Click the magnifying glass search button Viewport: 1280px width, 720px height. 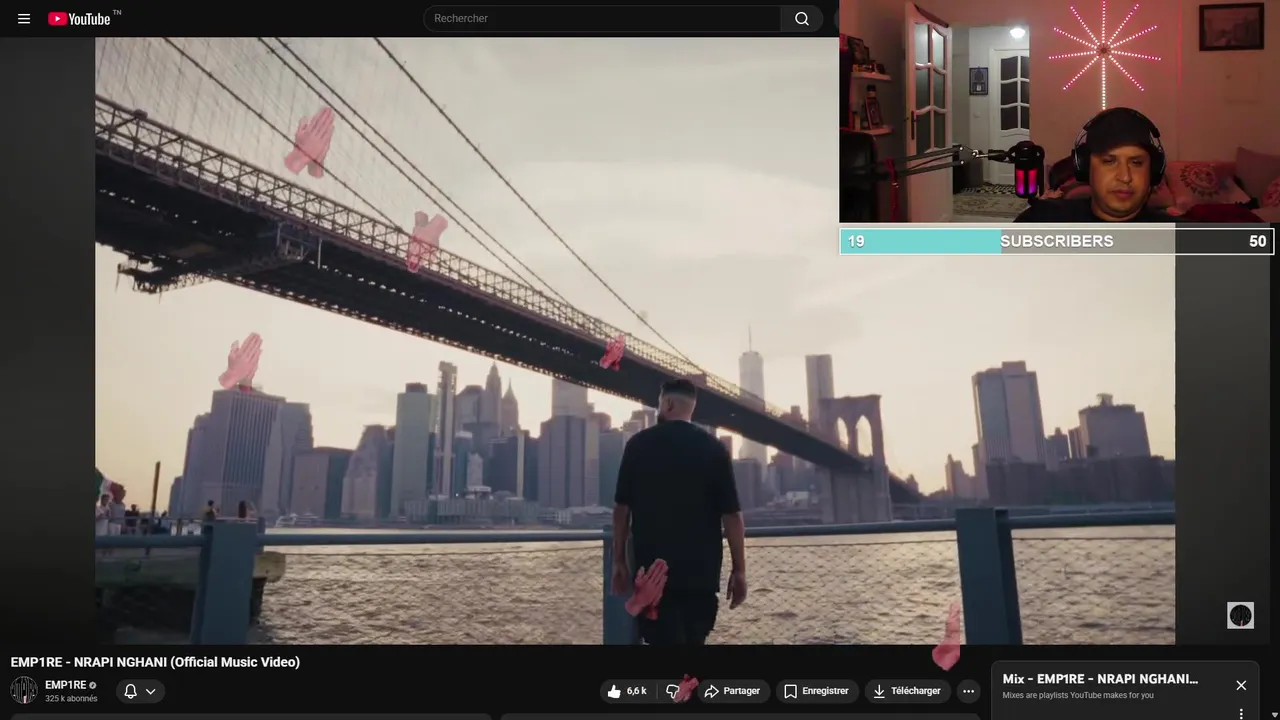[x=802, y=18]
